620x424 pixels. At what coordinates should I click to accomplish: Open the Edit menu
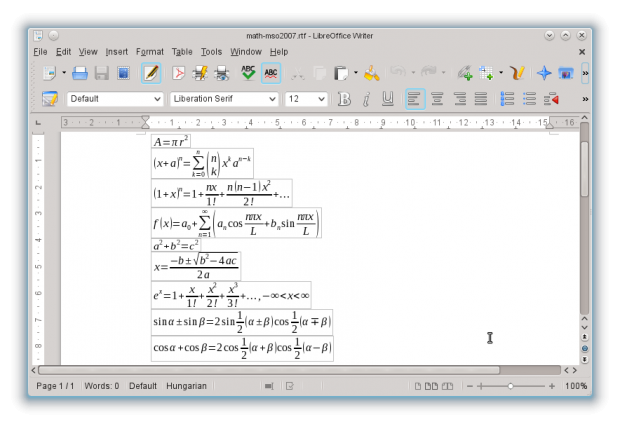coord(63,52)
